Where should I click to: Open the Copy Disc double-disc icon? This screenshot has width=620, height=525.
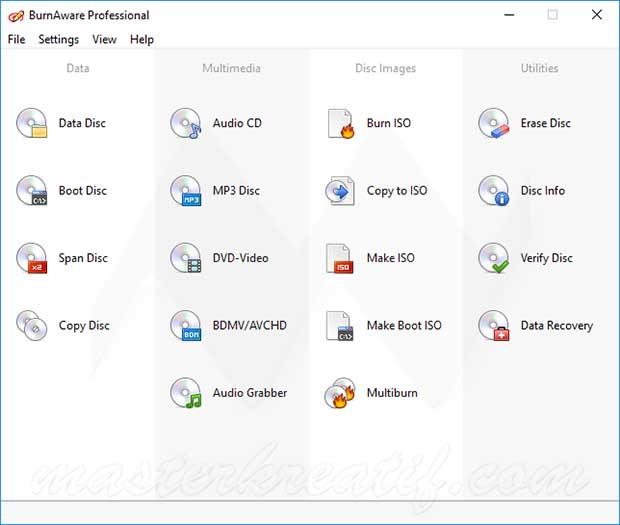coord(32,326)
